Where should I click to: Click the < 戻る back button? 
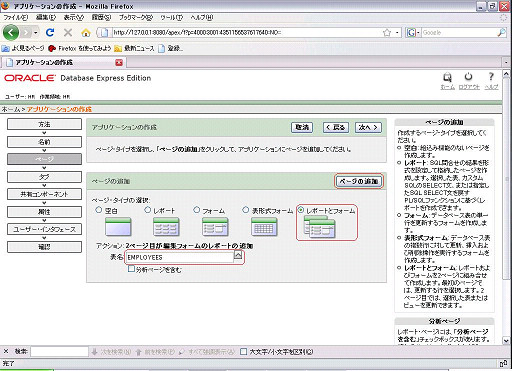click(336, 127)
